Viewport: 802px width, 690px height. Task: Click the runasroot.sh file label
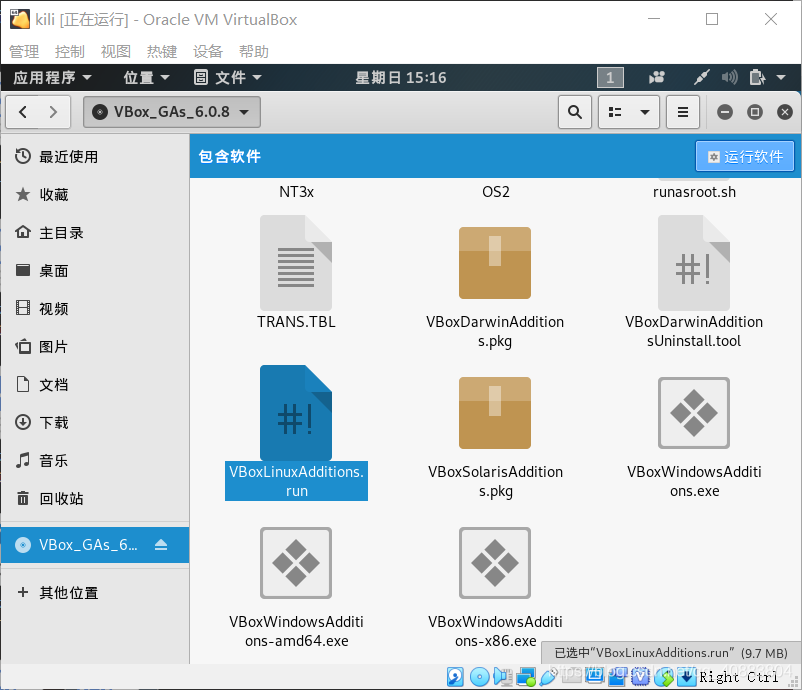694,192
